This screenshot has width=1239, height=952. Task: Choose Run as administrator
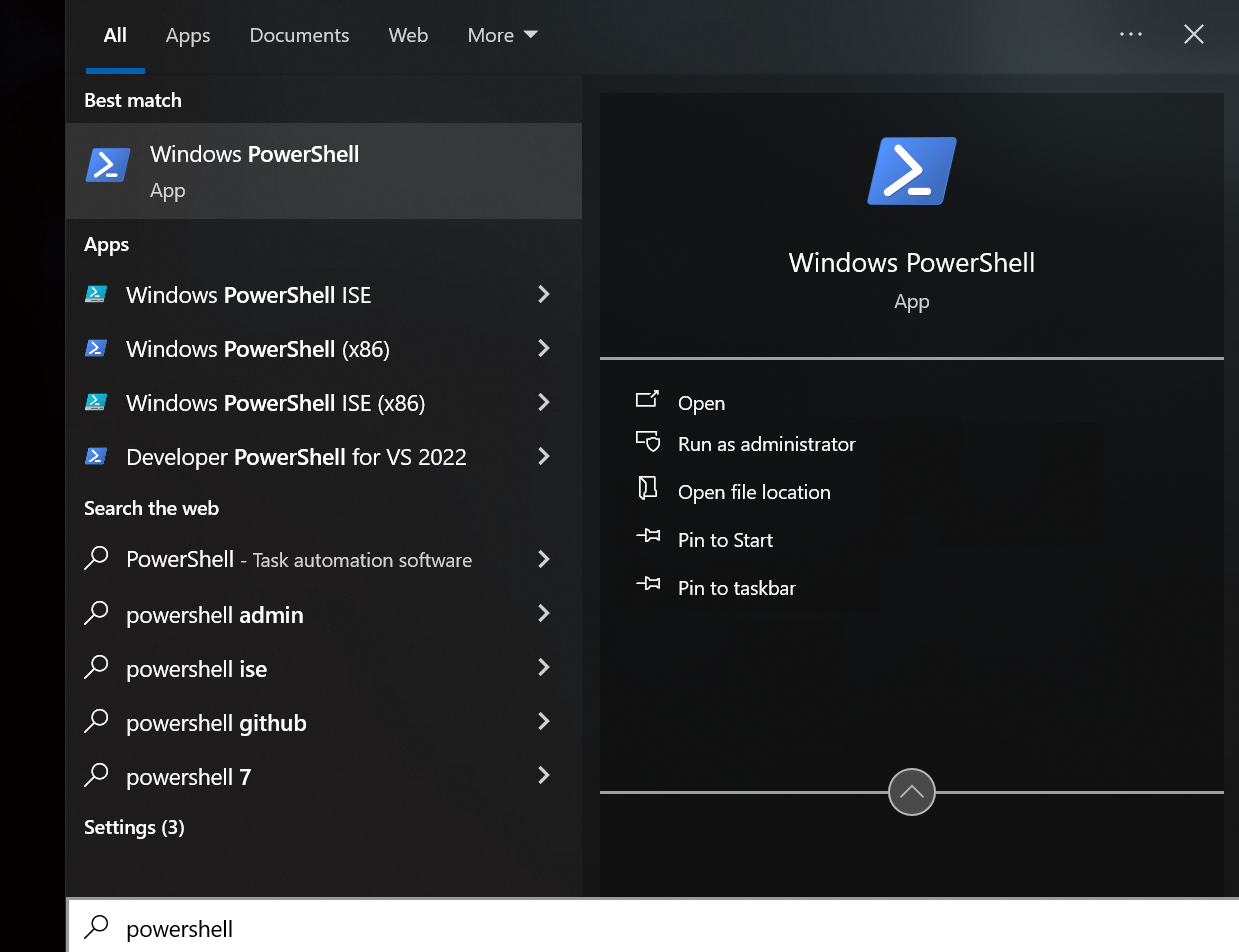click(x=767, y=444)
